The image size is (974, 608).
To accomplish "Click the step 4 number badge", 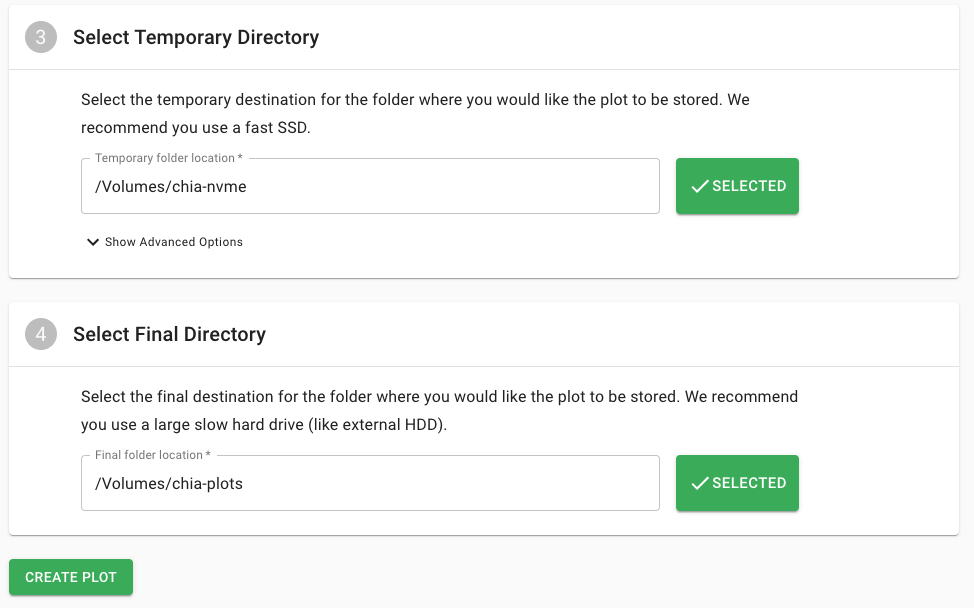I will click(41, 335).
